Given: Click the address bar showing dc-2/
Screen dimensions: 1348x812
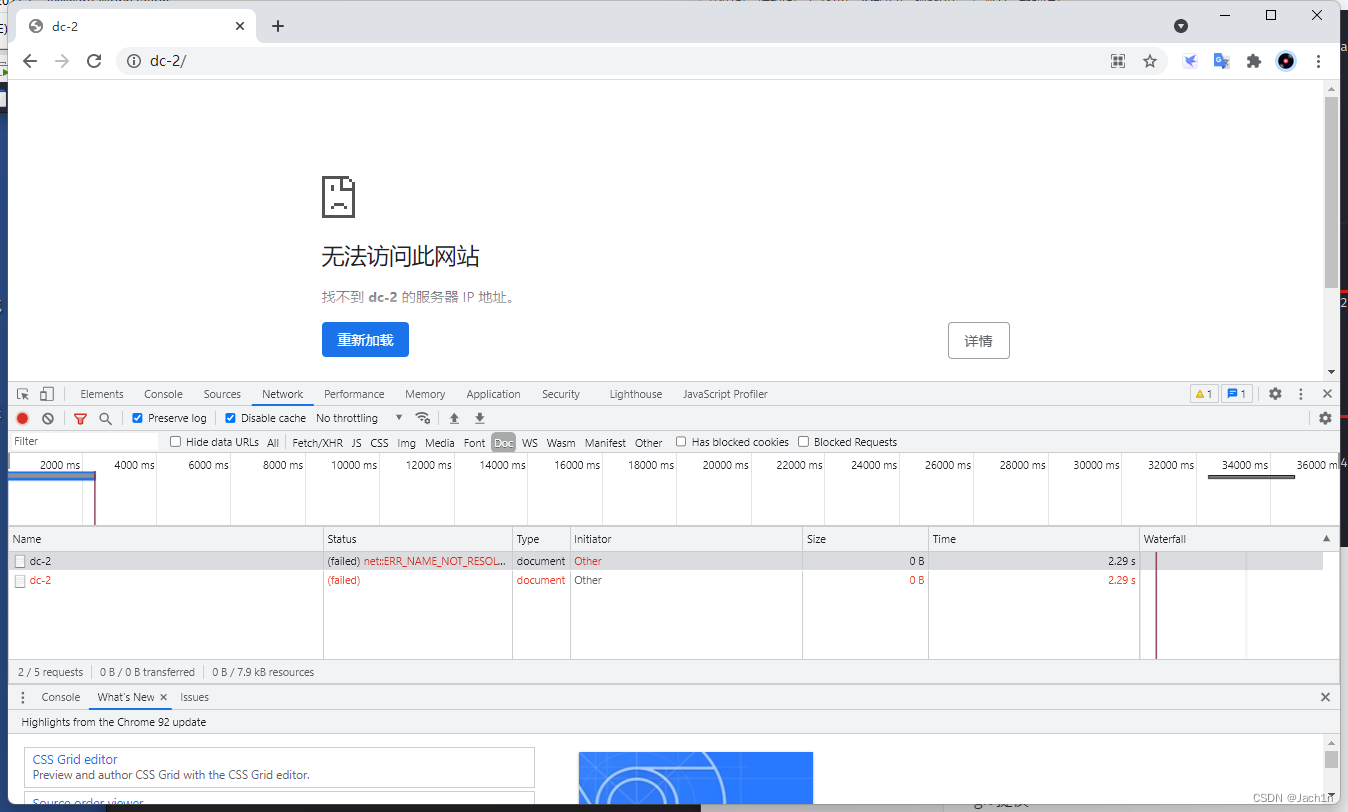Looking at the screenshot, I should pos(620,61).
